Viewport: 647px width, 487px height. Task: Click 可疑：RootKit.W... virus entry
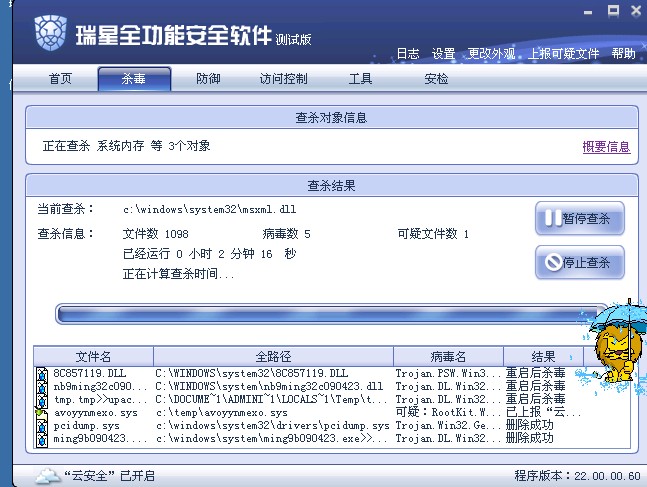pos(448,412)
